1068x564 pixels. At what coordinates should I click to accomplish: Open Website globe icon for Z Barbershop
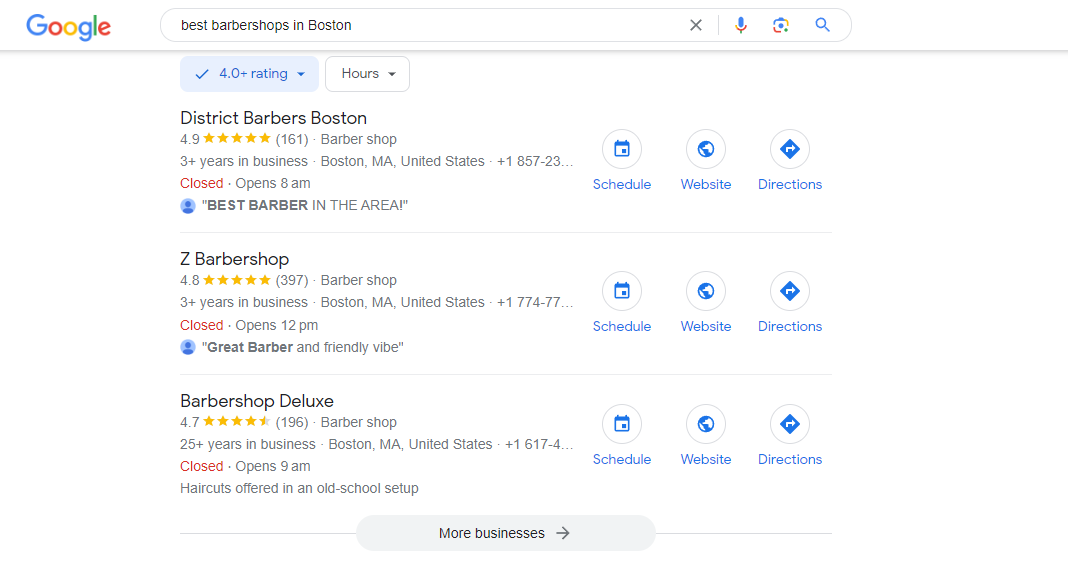click(706, 291)
